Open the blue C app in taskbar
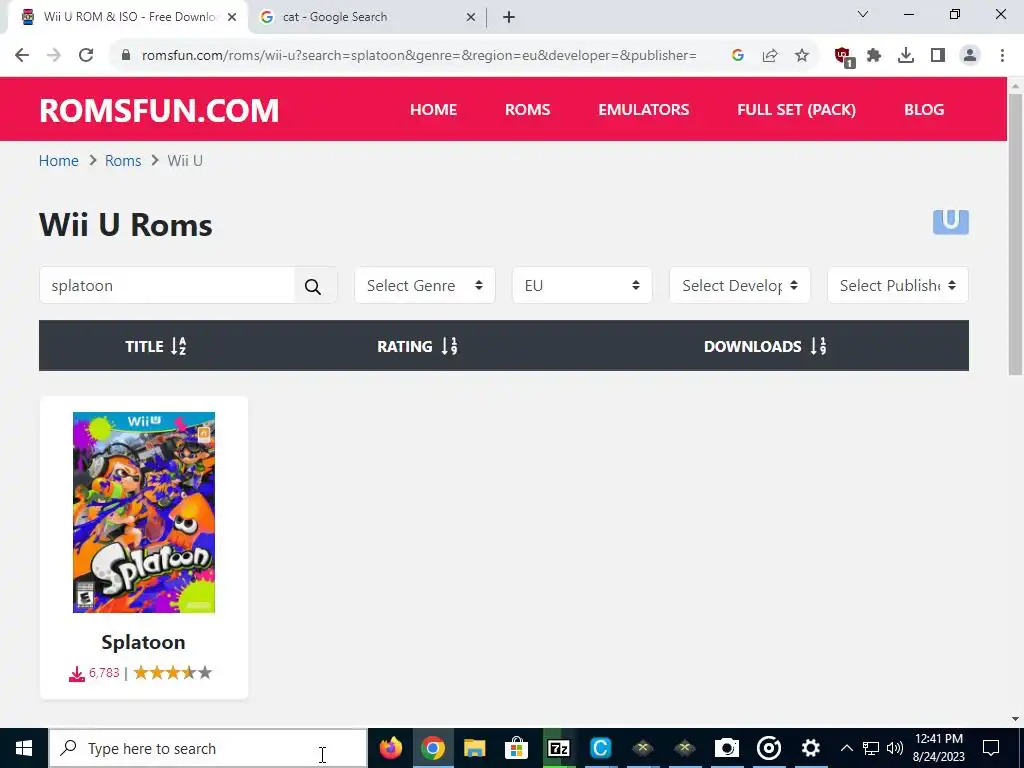This screenshot has width=1024, height=768. tap(600, 748)
